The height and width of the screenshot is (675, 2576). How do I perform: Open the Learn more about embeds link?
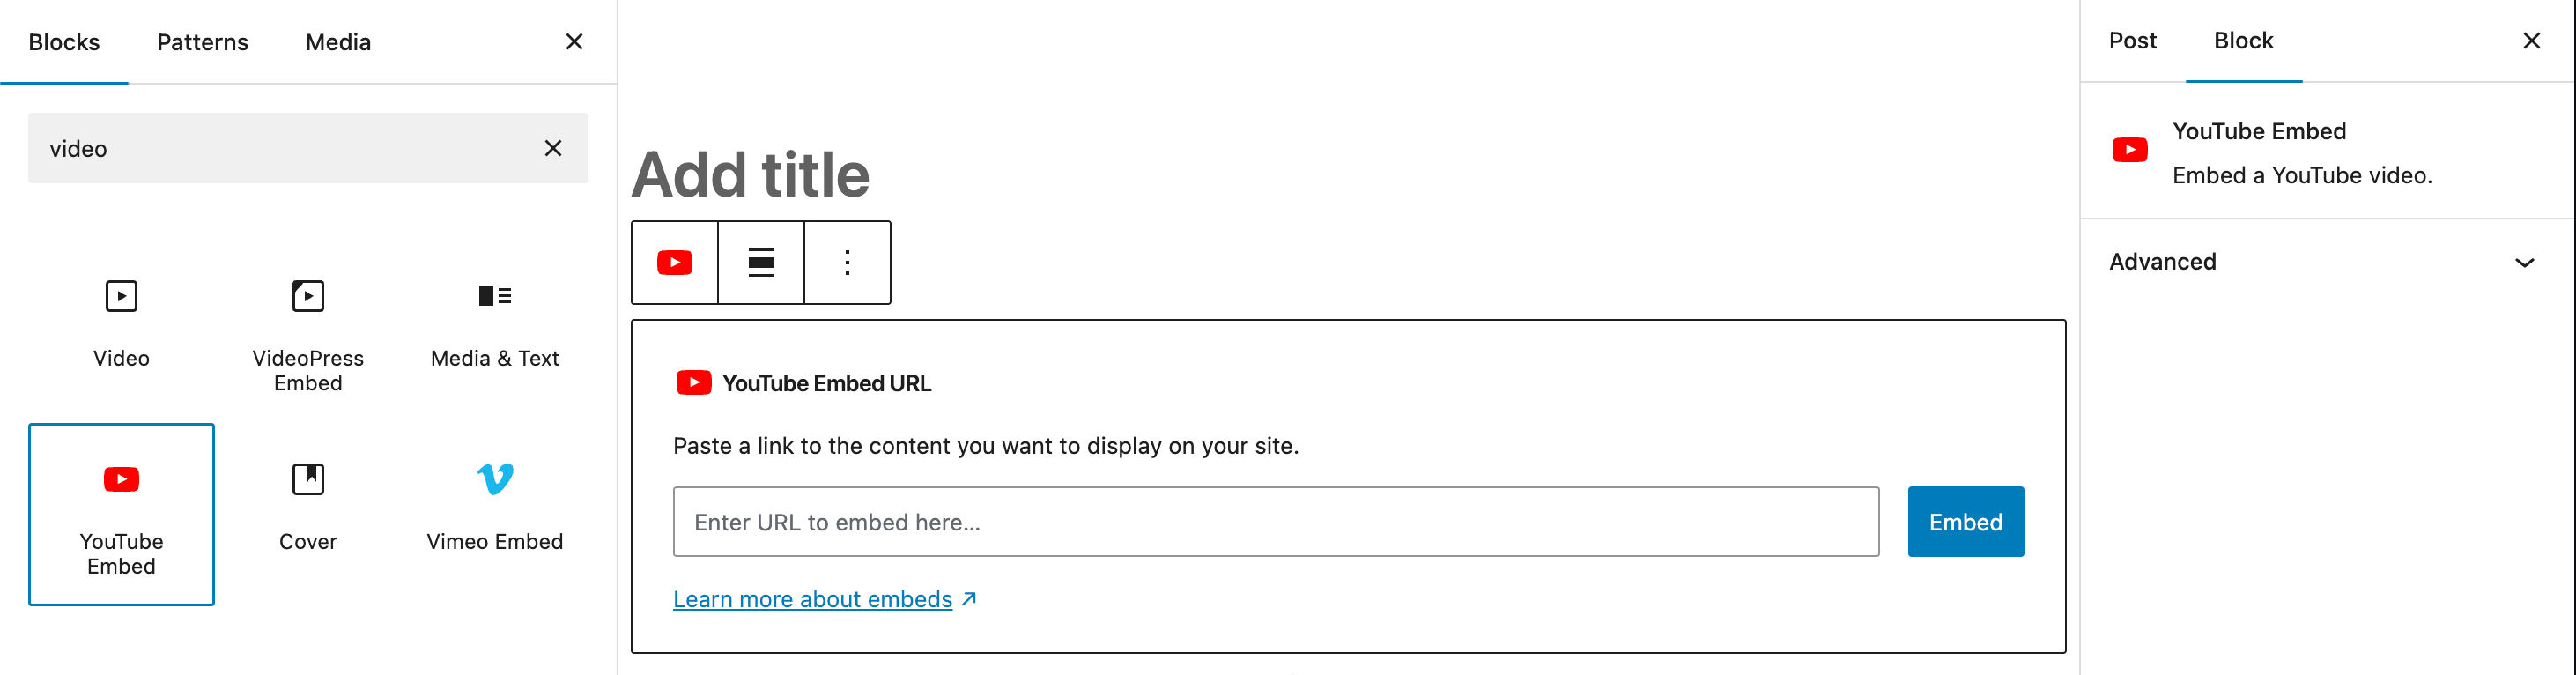(812, 599)
